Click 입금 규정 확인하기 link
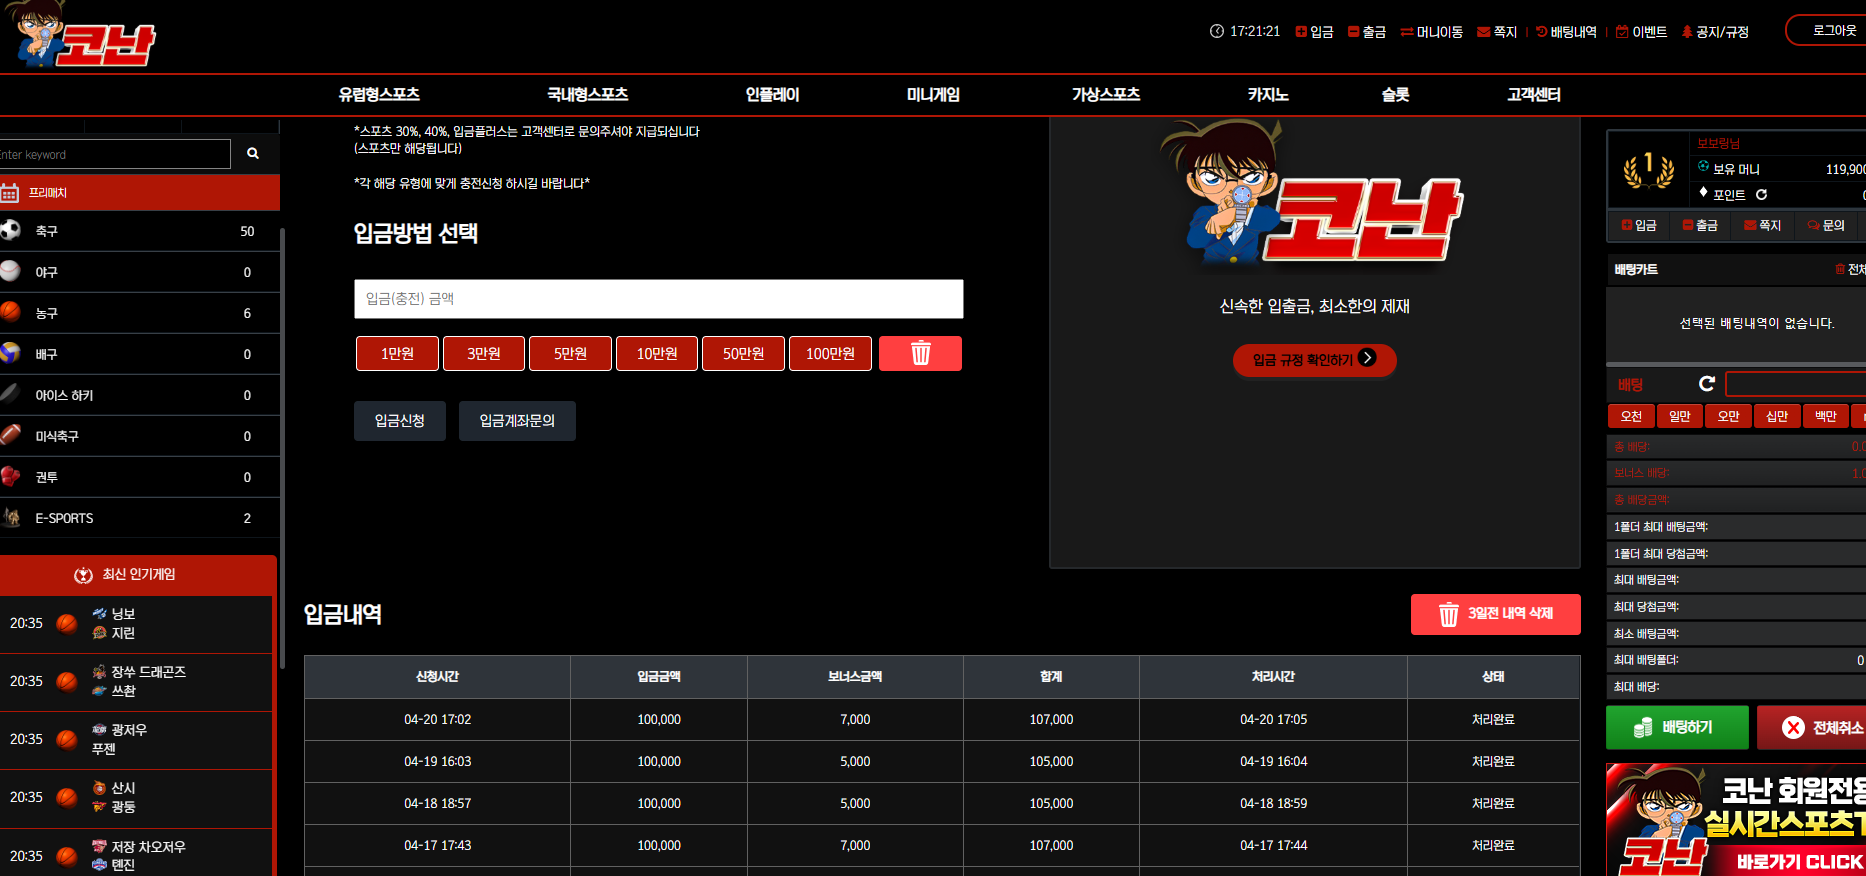Viewport: 1866px width, 876px height. click(x=1314, y=359)
